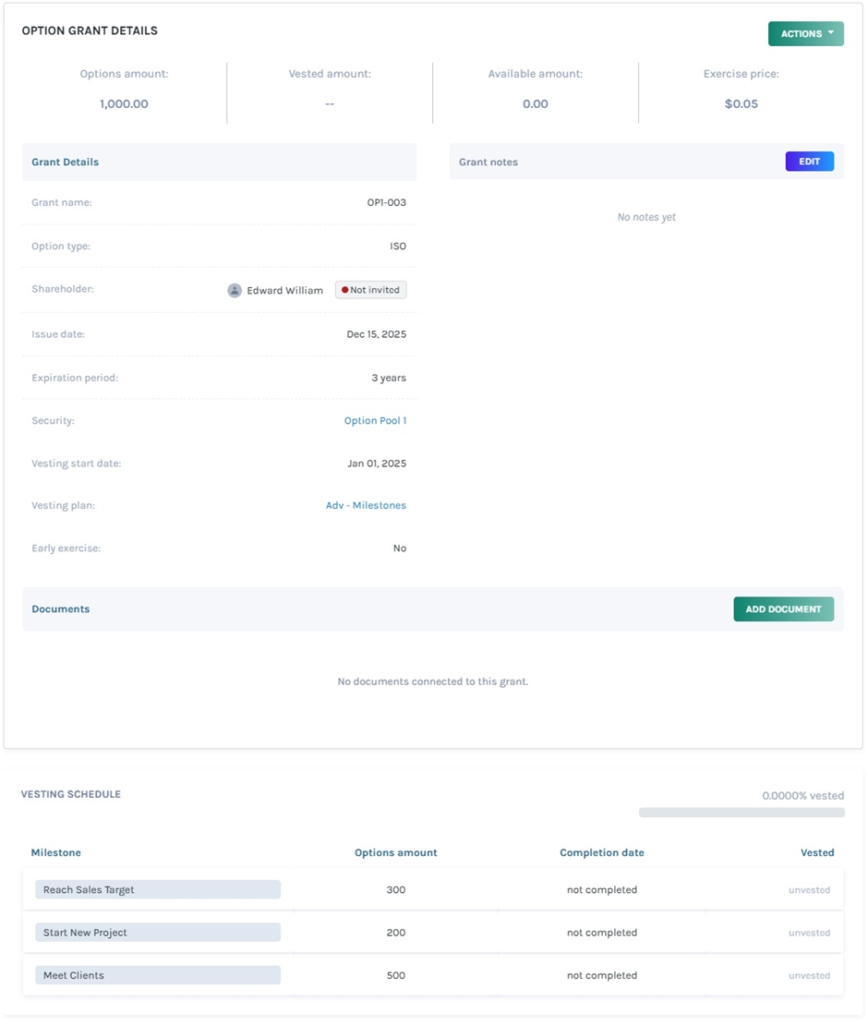
Task: Click Edward William's avatar icon
Action: pyautogui.click(x=234, y=290)
